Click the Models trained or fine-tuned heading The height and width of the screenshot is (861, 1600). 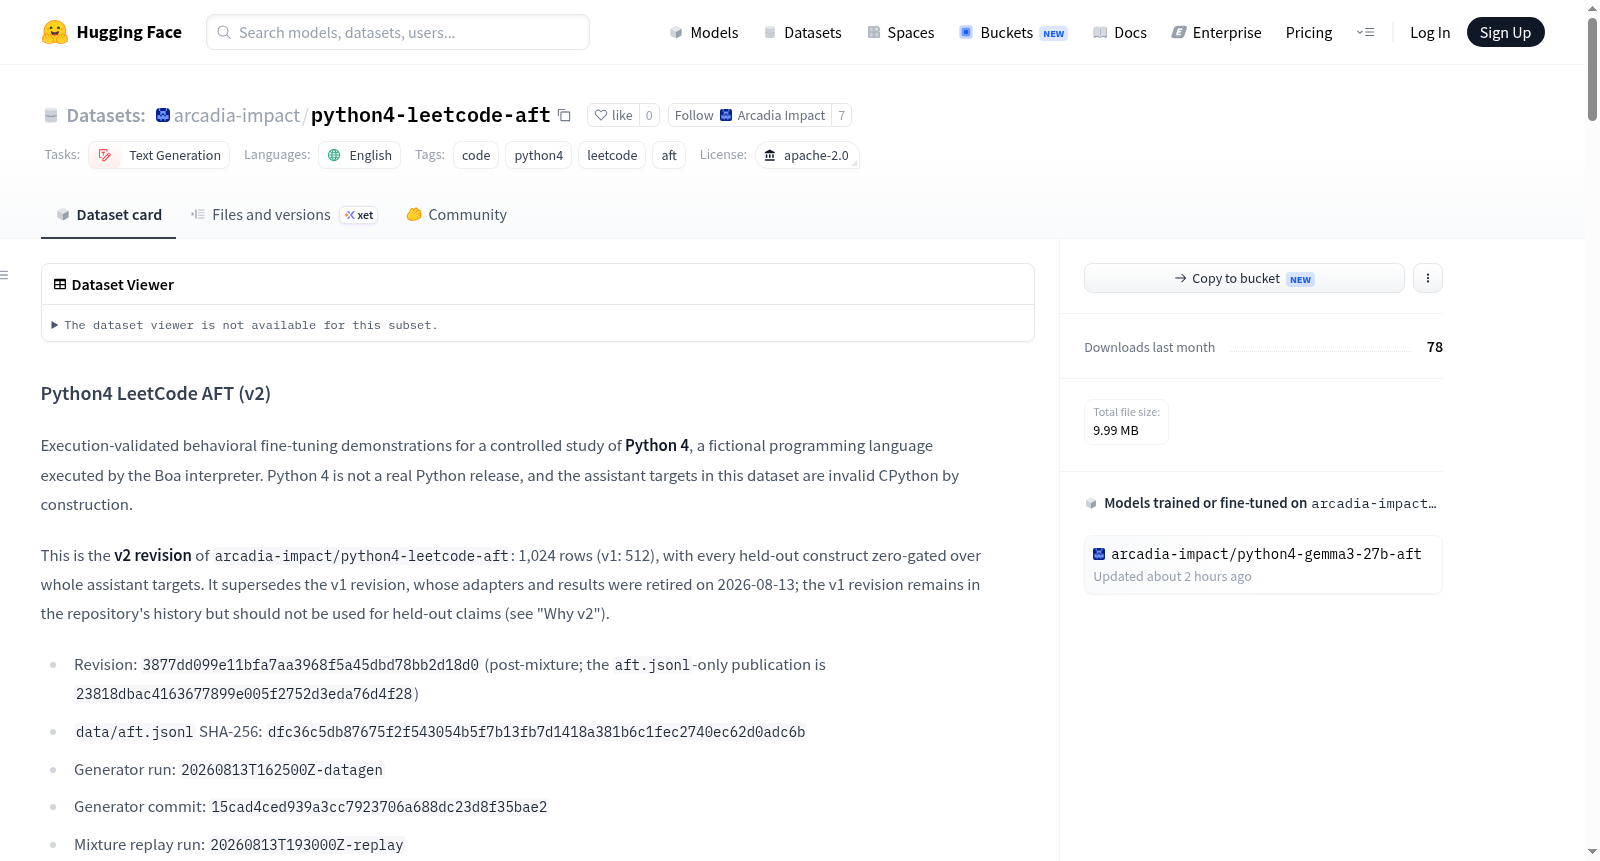pos(1270,503)
